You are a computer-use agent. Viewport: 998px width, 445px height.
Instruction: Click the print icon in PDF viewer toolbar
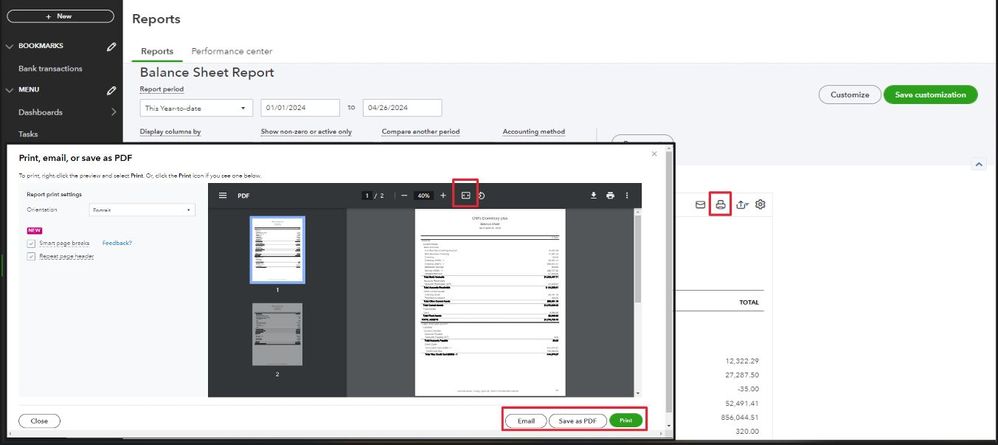click(x=610, y=195)
